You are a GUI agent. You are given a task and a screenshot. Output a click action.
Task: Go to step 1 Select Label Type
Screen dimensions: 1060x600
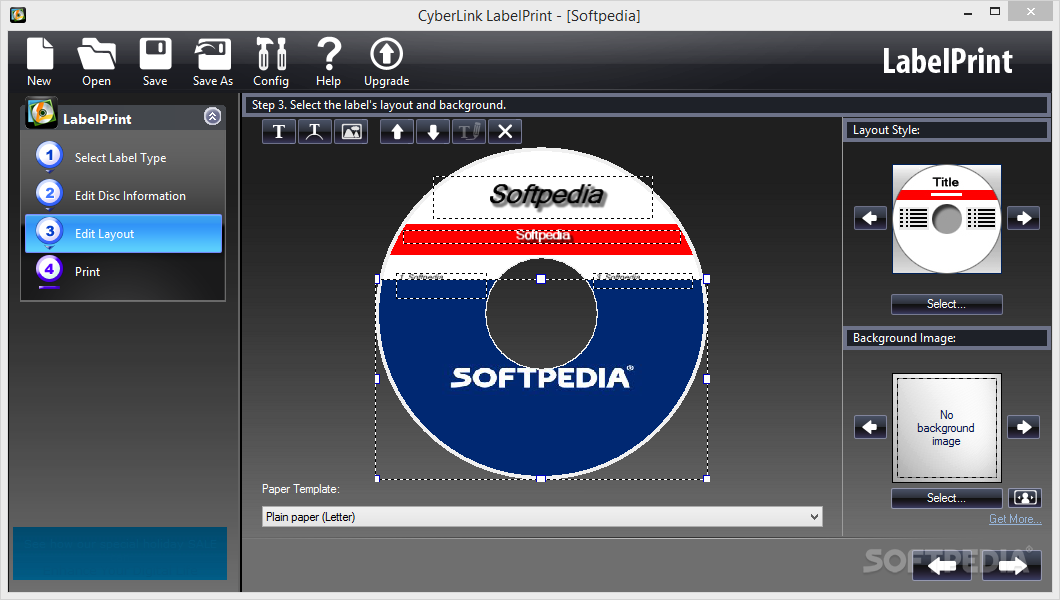click(x=123, y=157)
